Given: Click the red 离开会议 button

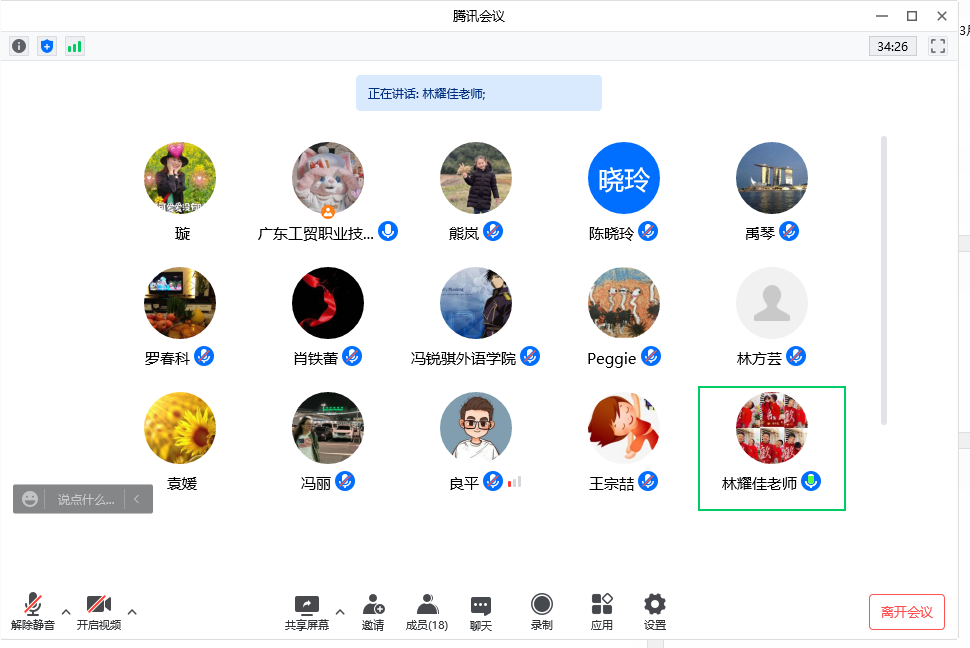Looking at the screenshot, I should point(906,612).
